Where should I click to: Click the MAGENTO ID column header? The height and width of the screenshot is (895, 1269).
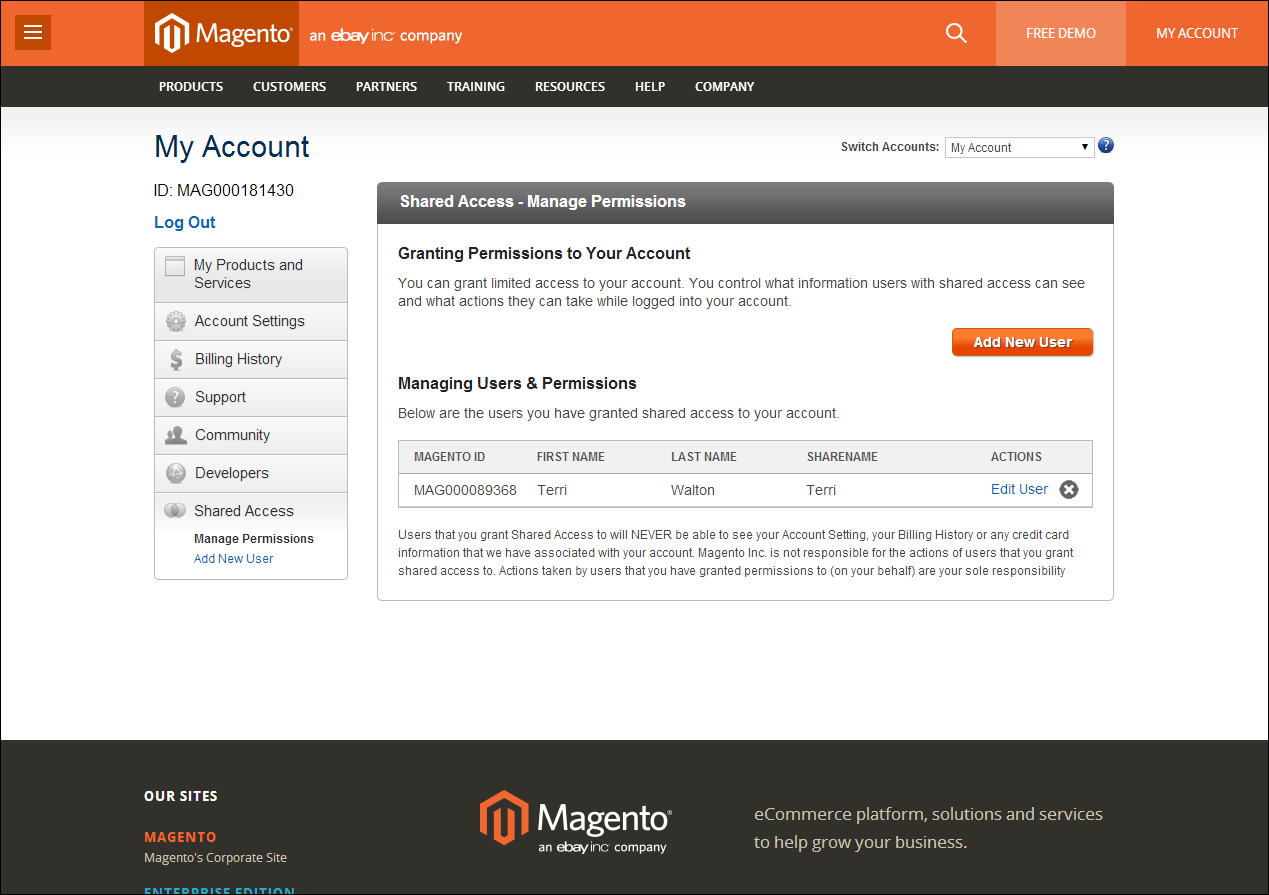pos(450,457)
